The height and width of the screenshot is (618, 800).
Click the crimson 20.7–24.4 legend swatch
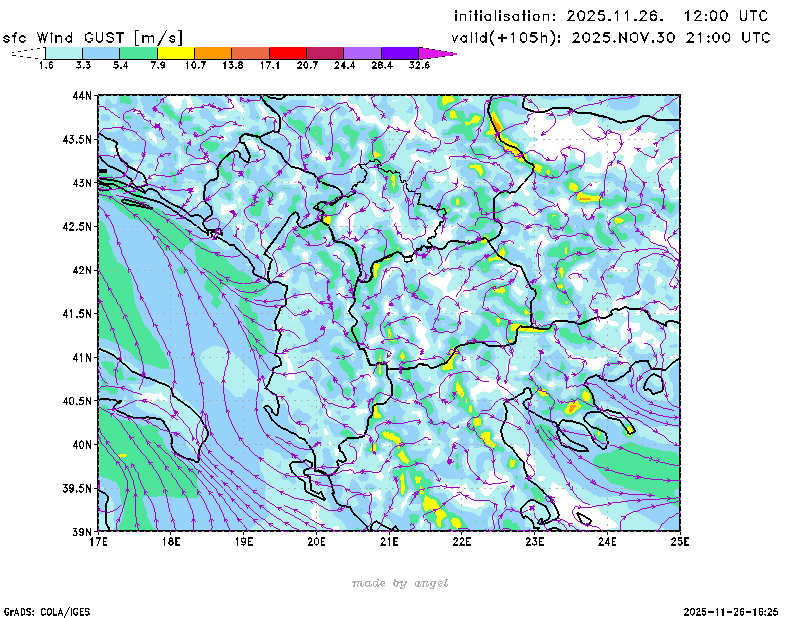[x=325, y=52]
